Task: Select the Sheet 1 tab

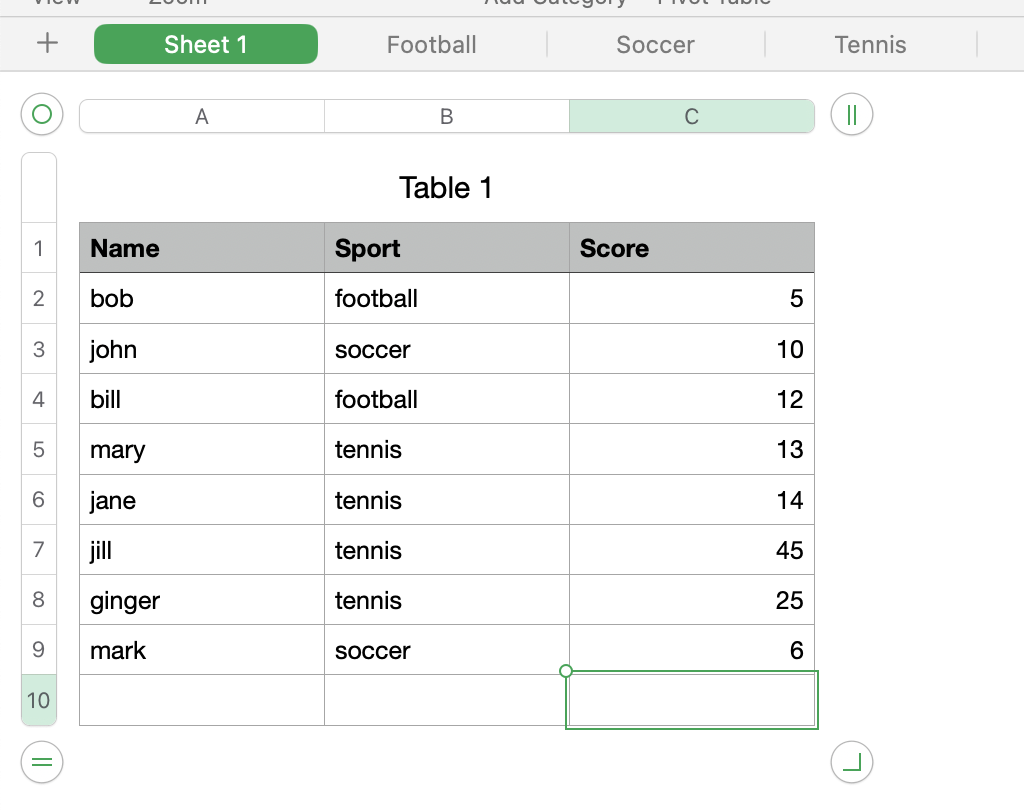Action: [206, 45]
